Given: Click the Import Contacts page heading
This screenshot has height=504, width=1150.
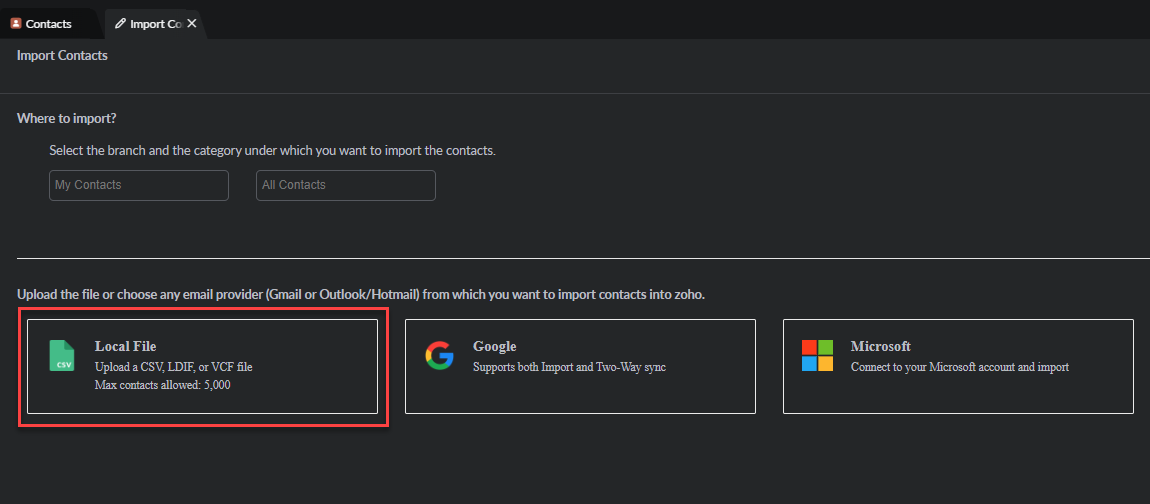Looking at the screenshot, I should coord(62,55).
